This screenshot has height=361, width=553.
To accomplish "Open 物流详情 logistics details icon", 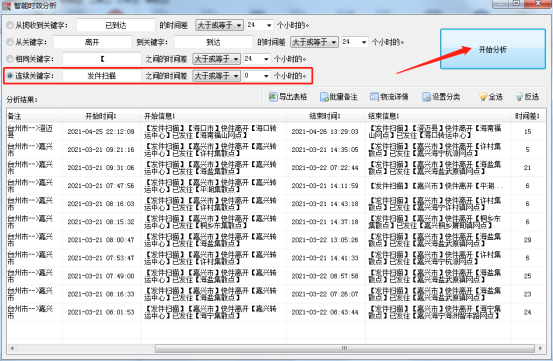I will pyautogui.click(x=374, y=97).
